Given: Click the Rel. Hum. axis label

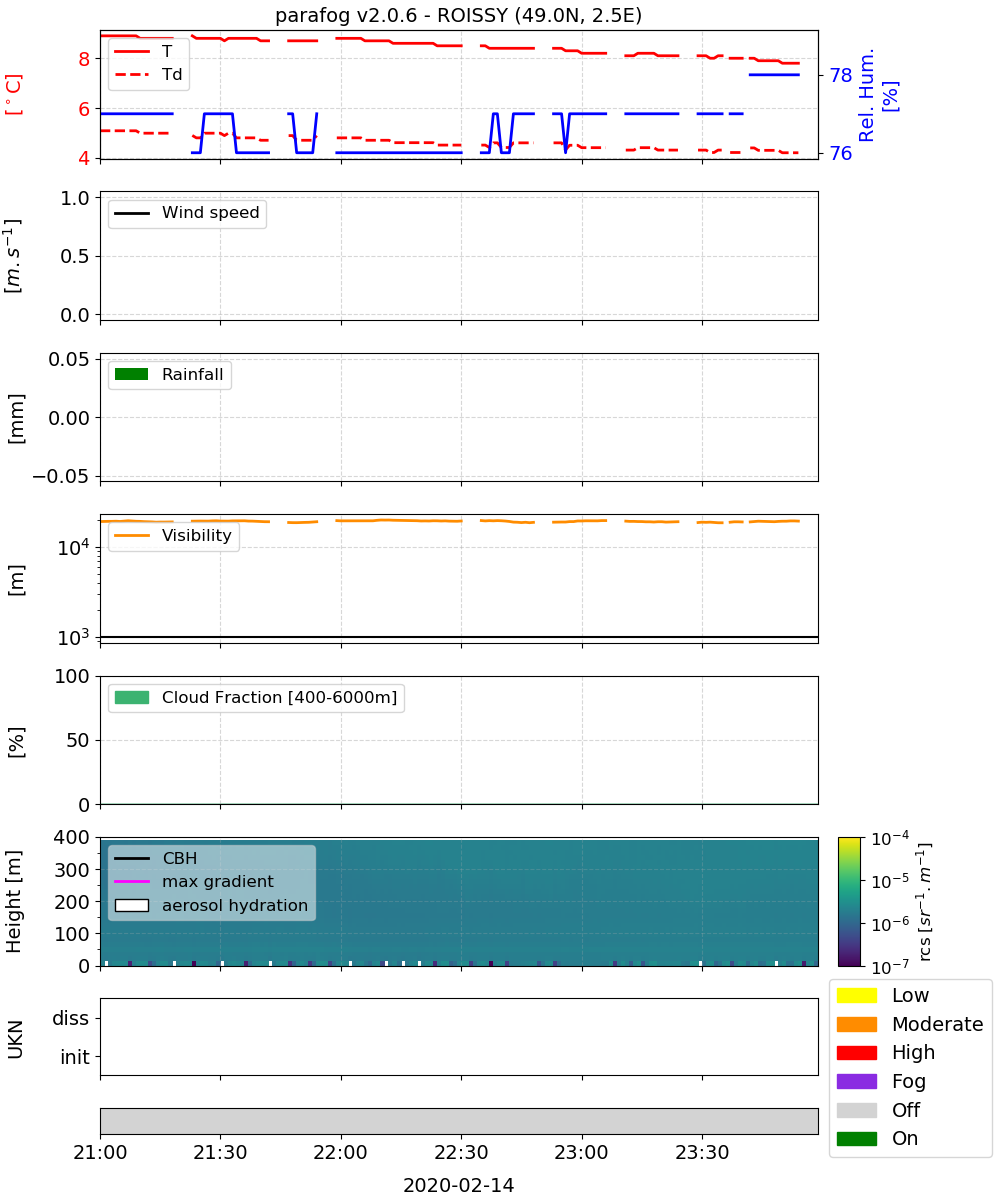Looking at the screenshot, I should [879, 95].
